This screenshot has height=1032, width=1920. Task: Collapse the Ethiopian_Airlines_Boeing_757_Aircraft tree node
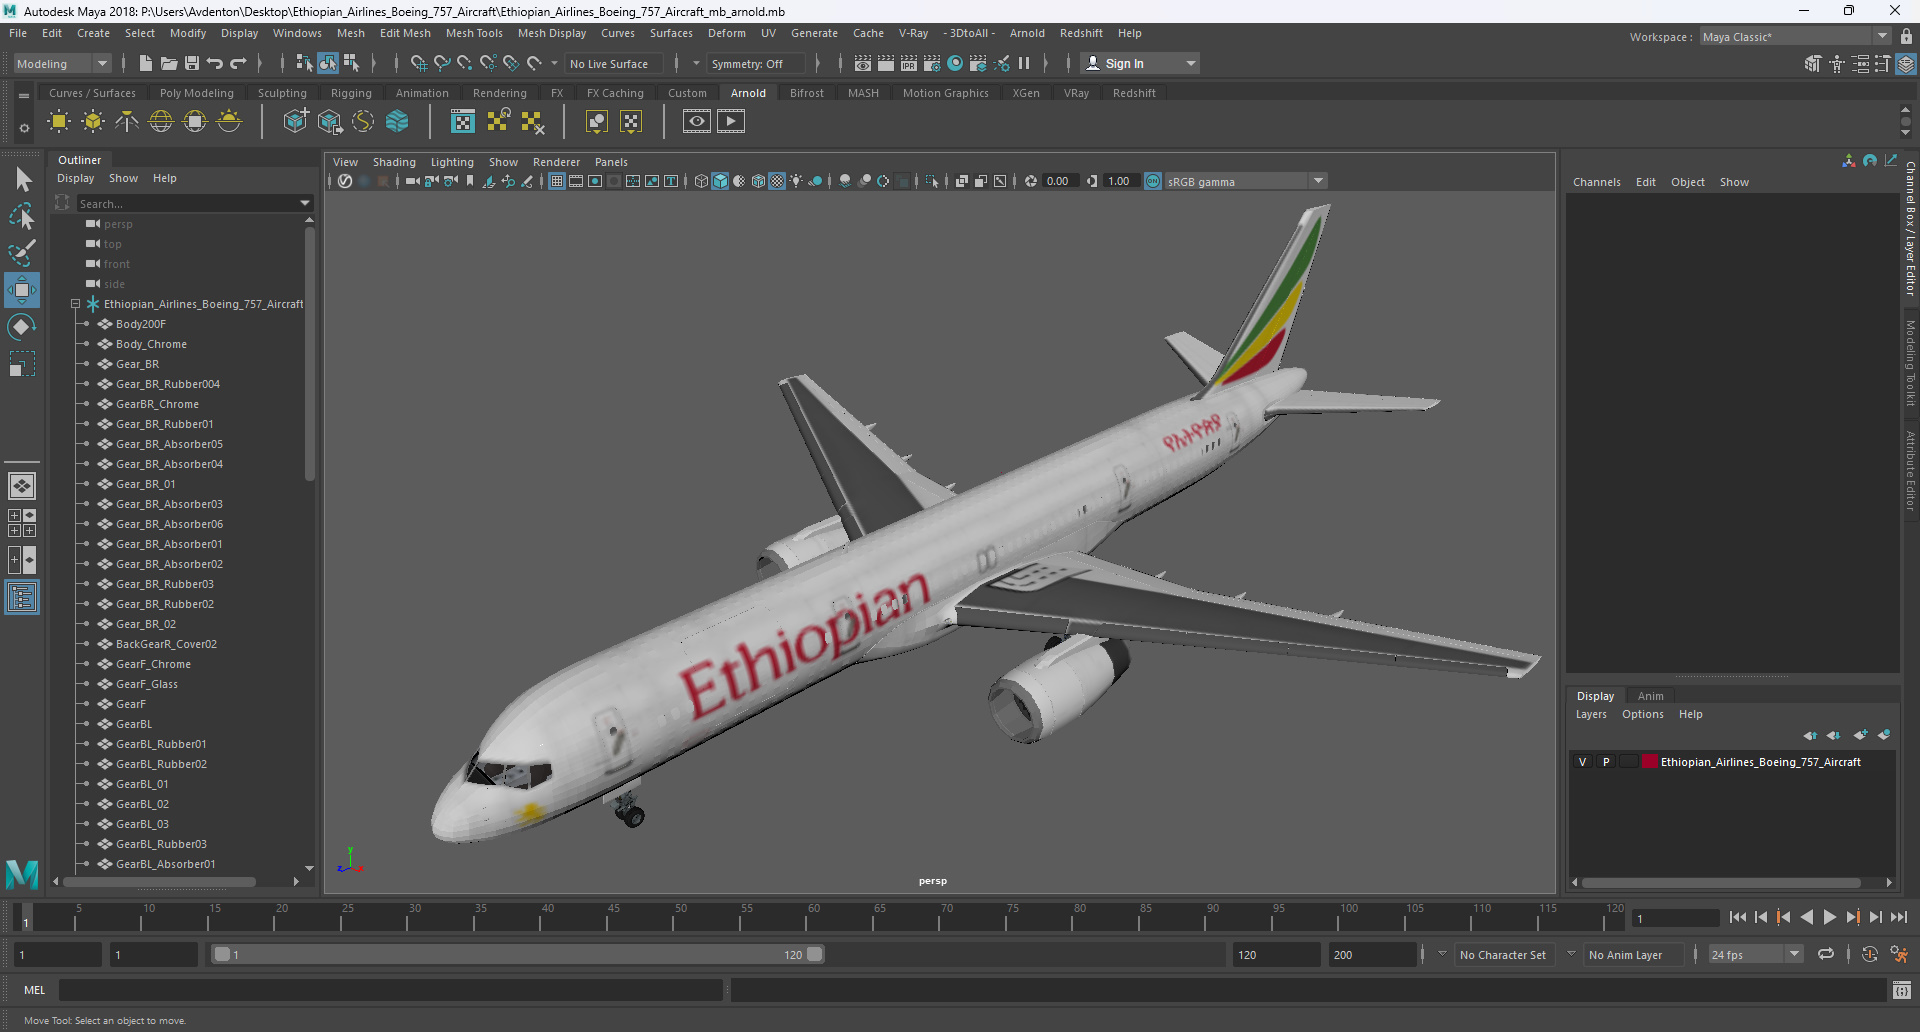click(75, 304)
